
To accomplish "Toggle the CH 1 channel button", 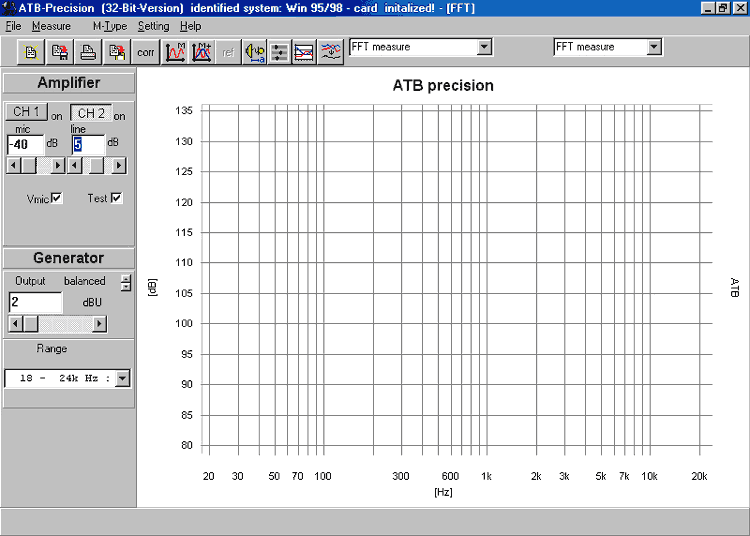I will [26, 112].
